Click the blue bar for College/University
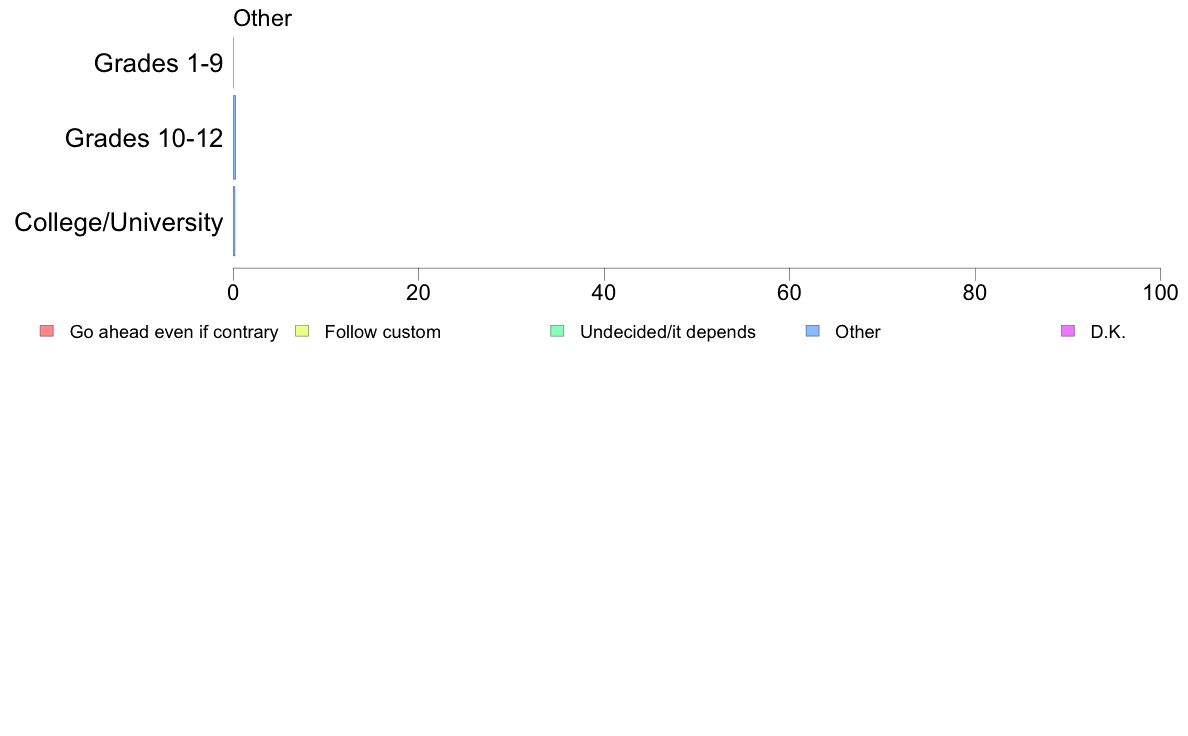Screen dimensions: 1188x736 [234, 221]
